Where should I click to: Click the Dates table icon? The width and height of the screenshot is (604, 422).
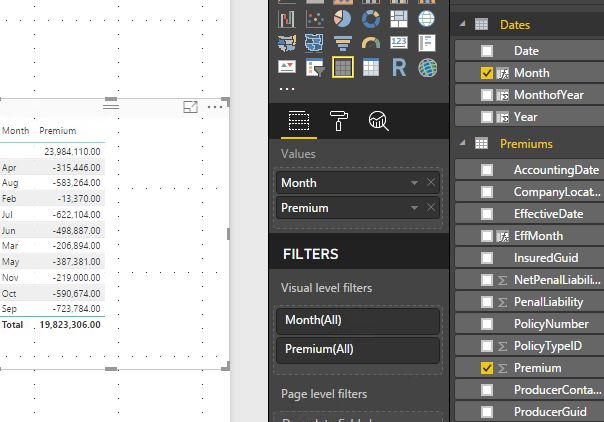point(481,24)
